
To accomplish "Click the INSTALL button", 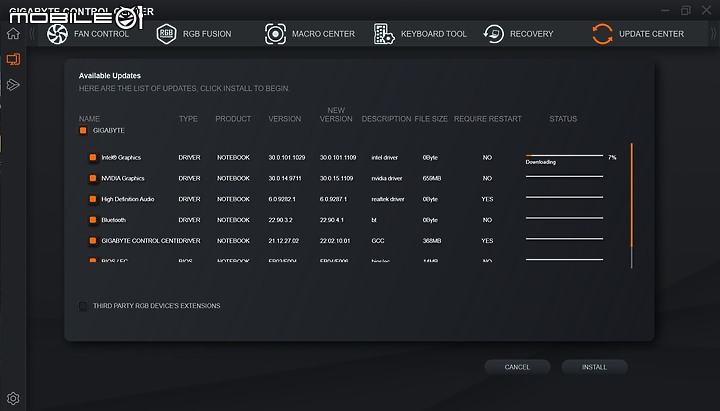I will point(594,367).
